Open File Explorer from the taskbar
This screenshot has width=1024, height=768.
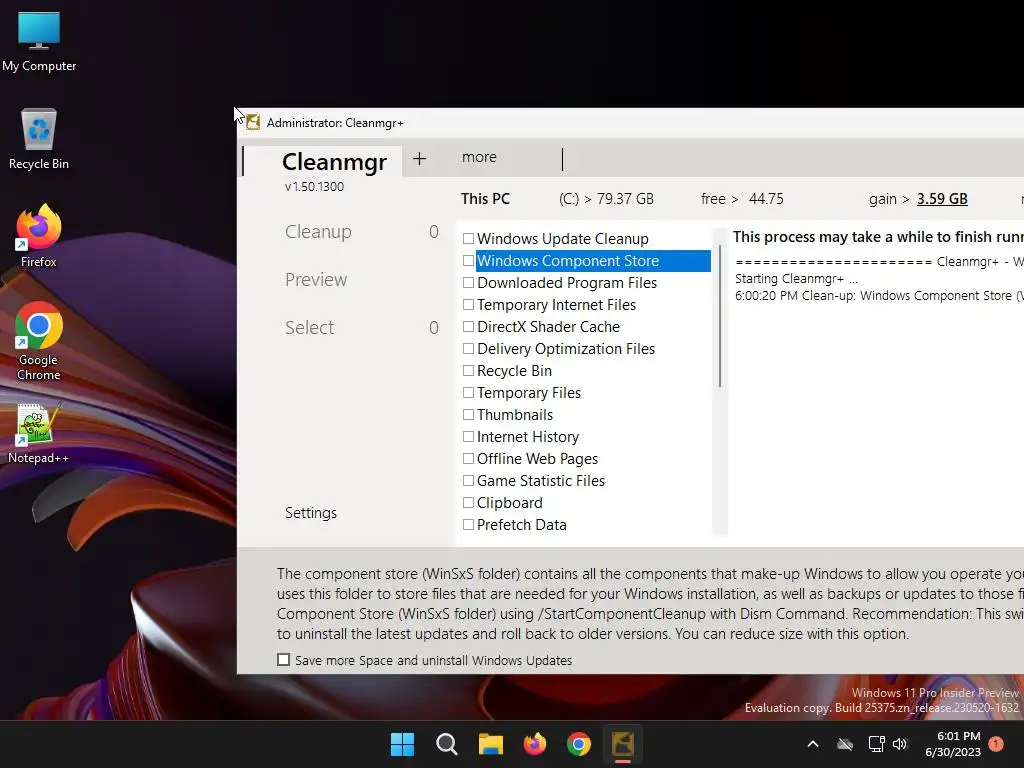490,744
